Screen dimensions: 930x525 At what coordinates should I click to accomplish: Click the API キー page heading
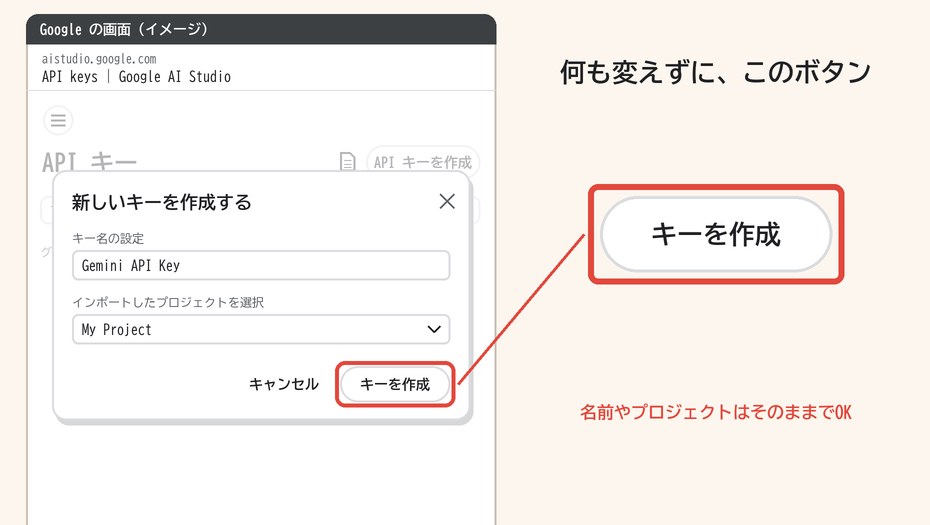(89, 161)
